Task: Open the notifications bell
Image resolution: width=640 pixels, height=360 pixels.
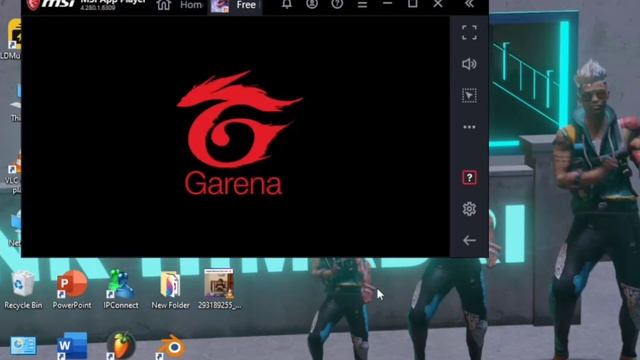Action: 287,4
